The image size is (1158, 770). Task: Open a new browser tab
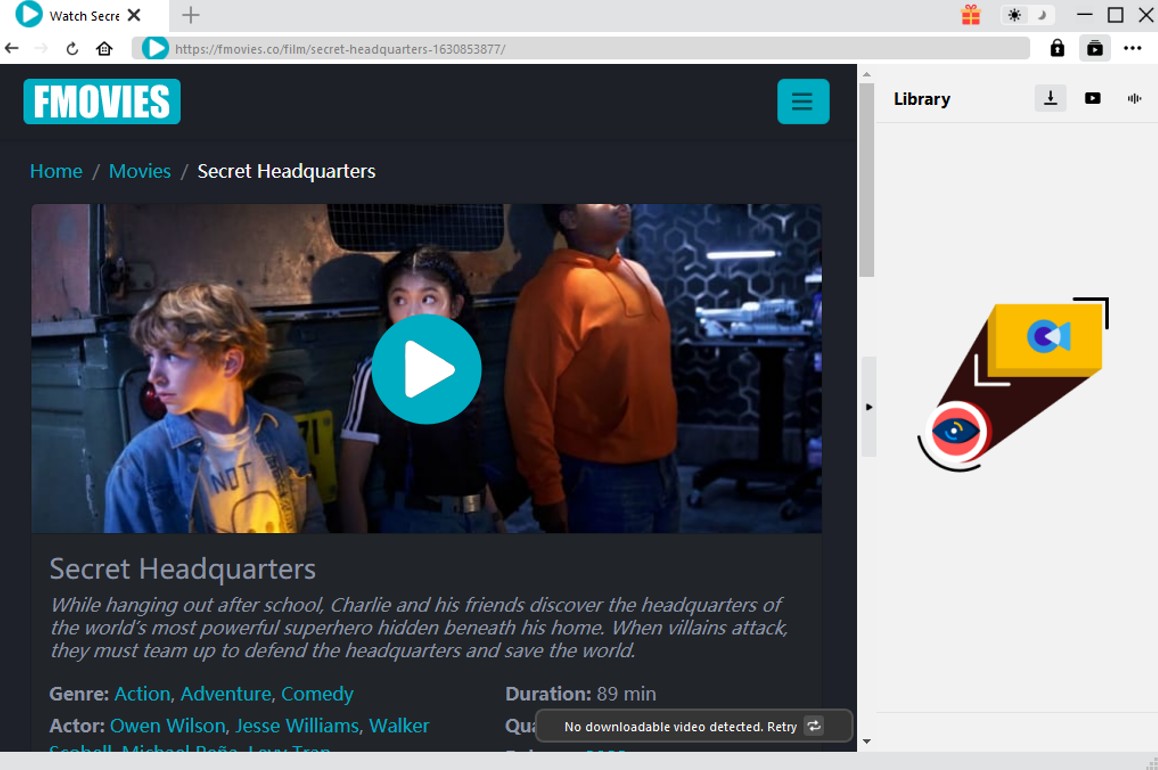[x=191, y=15]
